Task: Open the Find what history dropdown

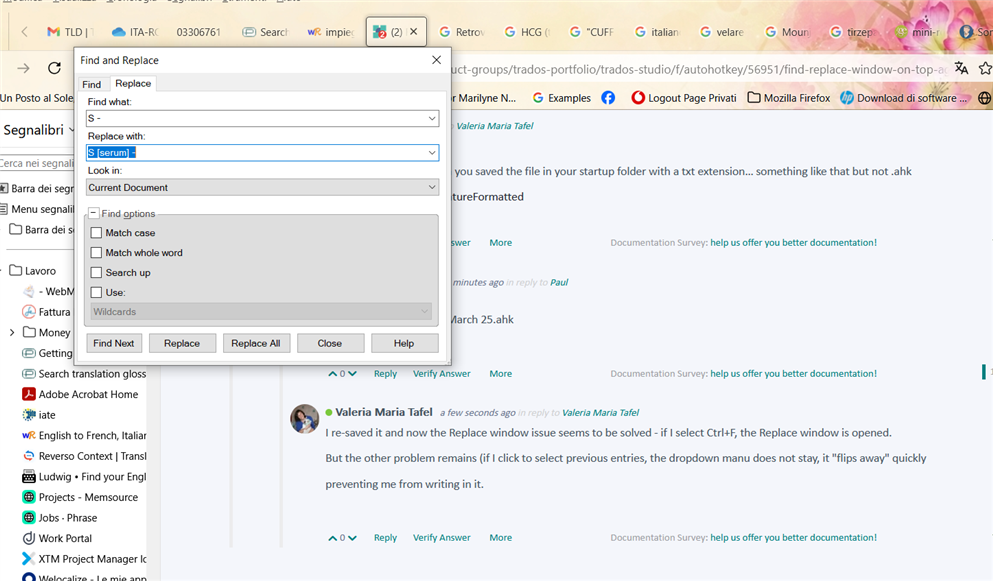Action: tap(431, 118)
